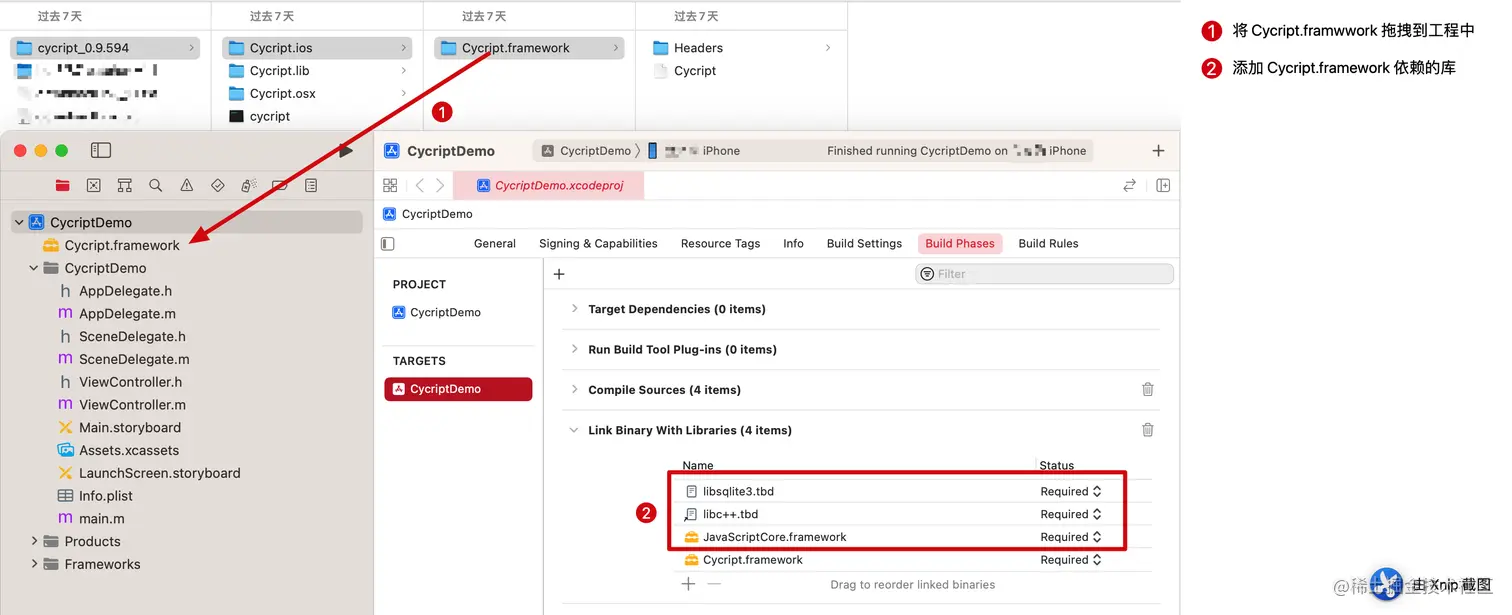Add an editor on the right
1512x615 pixels.
click(1163, 185)
